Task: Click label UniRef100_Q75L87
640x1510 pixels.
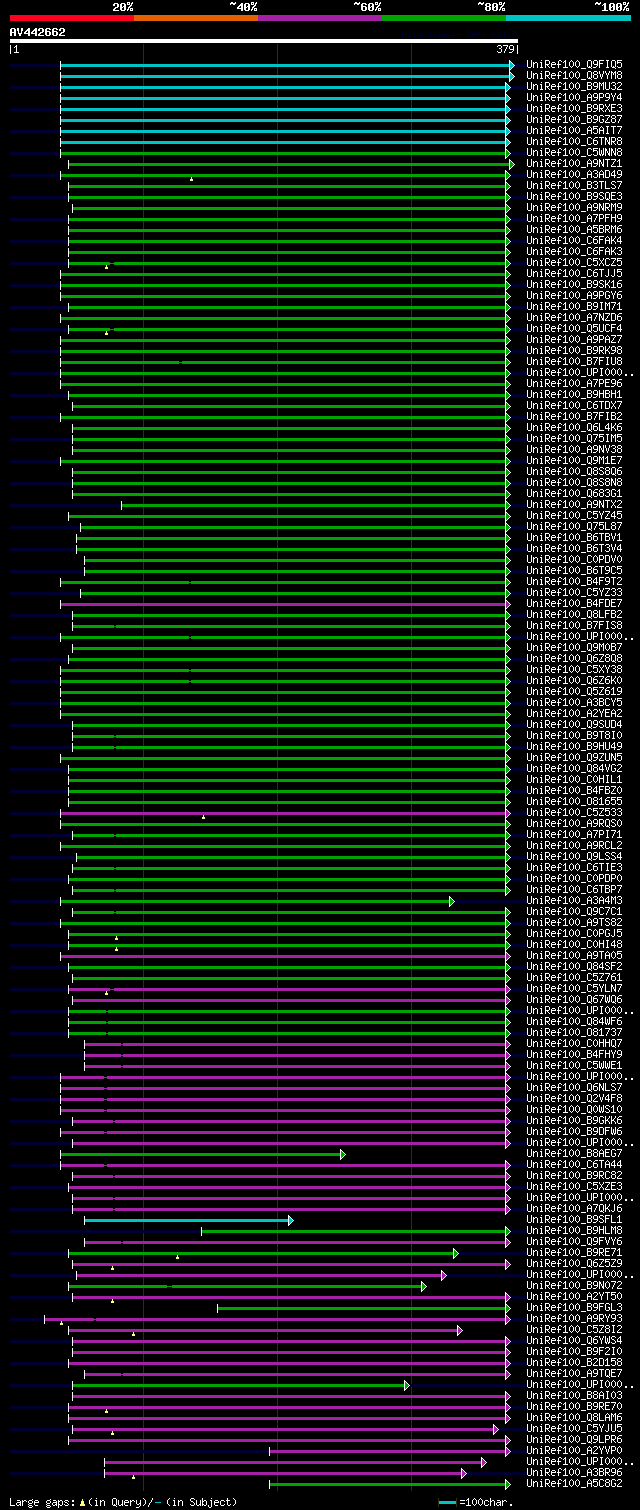Action: click(x=574, y=526)
